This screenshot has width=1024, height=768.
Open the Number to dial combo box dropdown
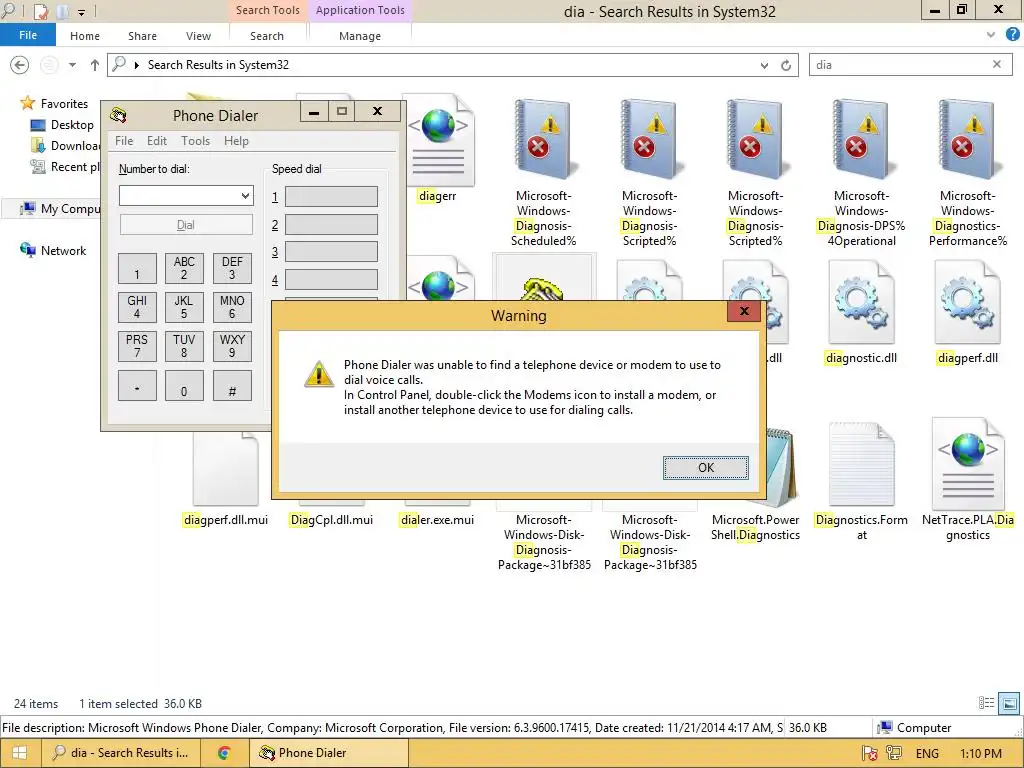coord(245,195)
